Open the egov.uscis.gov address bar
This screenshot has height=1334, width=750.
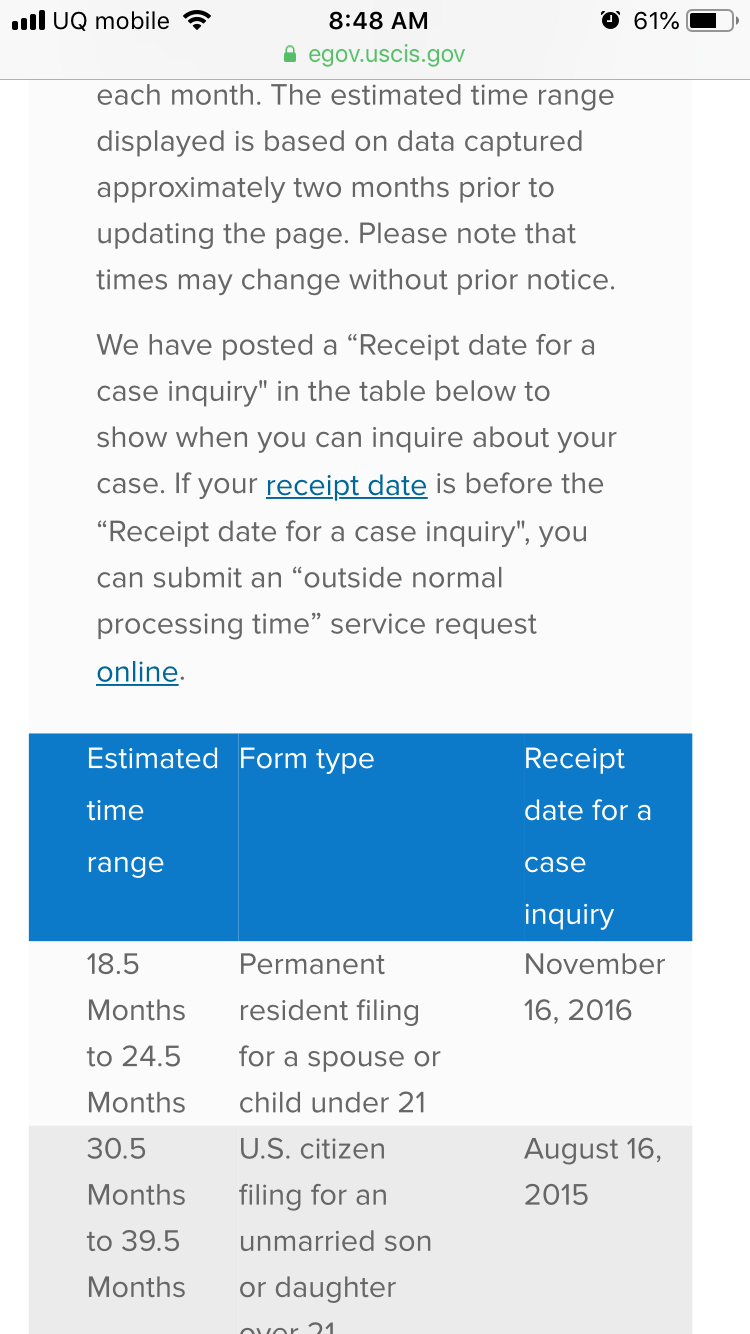tap(375, 54)
